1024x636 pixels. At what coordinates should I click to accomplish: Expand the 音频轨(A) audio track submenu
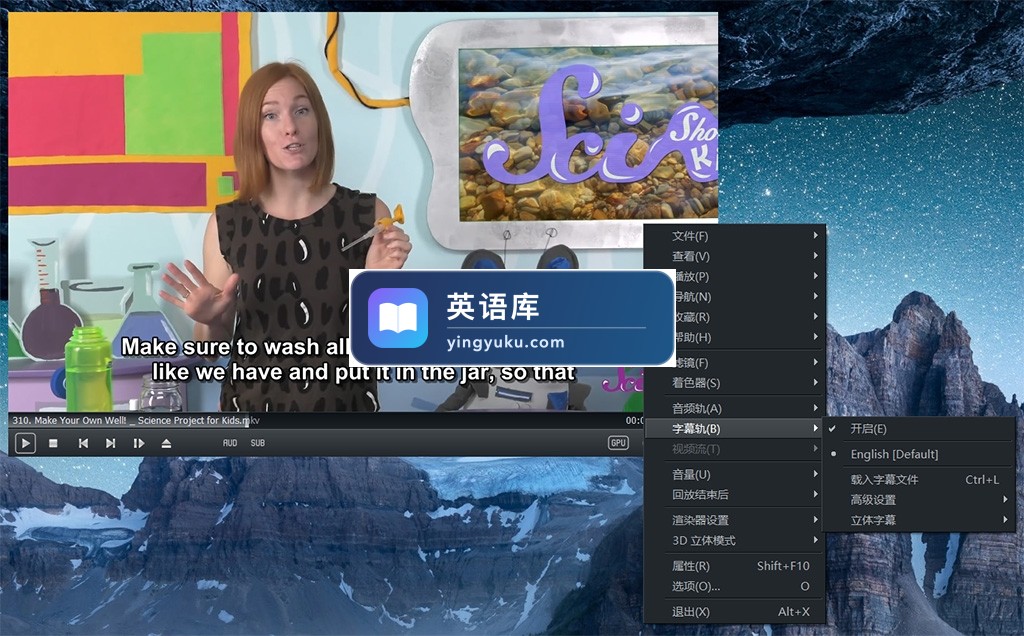735,408
